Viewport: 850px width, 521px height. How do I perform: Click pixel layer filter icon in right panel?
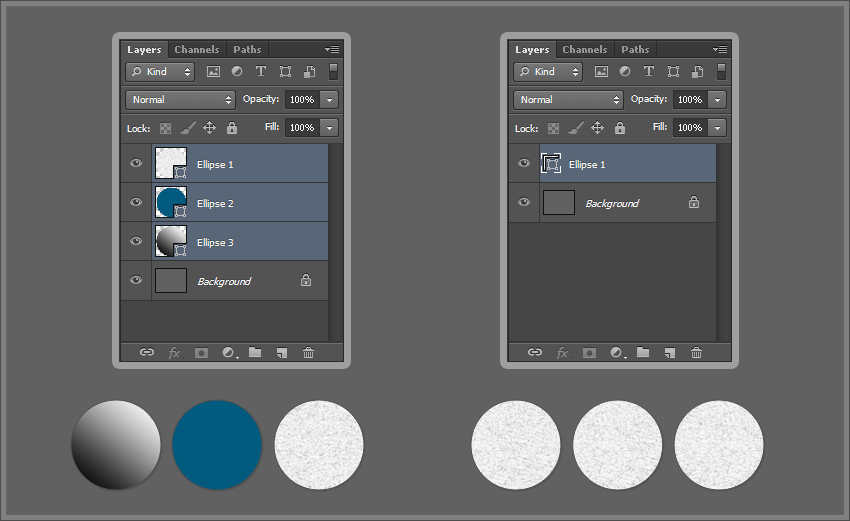(601, 72)
